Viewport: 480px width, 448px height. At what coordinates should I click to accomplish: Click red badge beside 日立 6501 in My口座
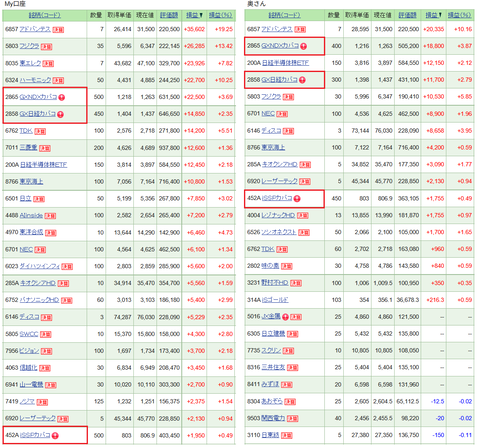(x=39, y=199)
